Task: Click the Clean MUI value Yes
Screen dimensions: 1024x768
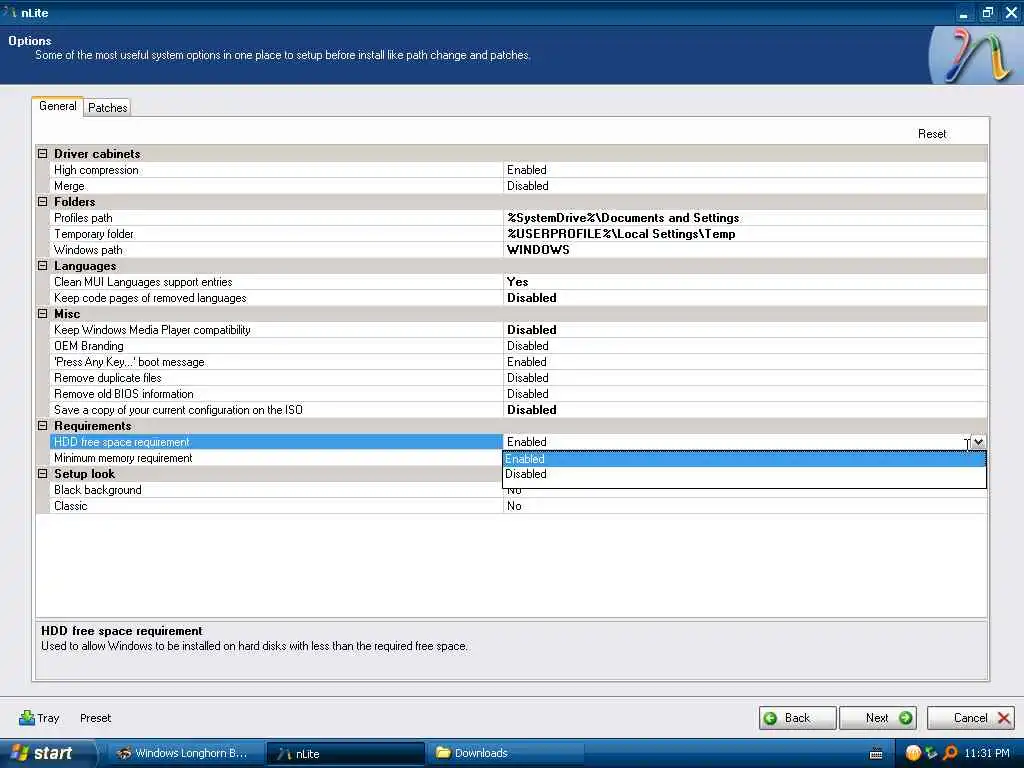Action: click(744, 282)
